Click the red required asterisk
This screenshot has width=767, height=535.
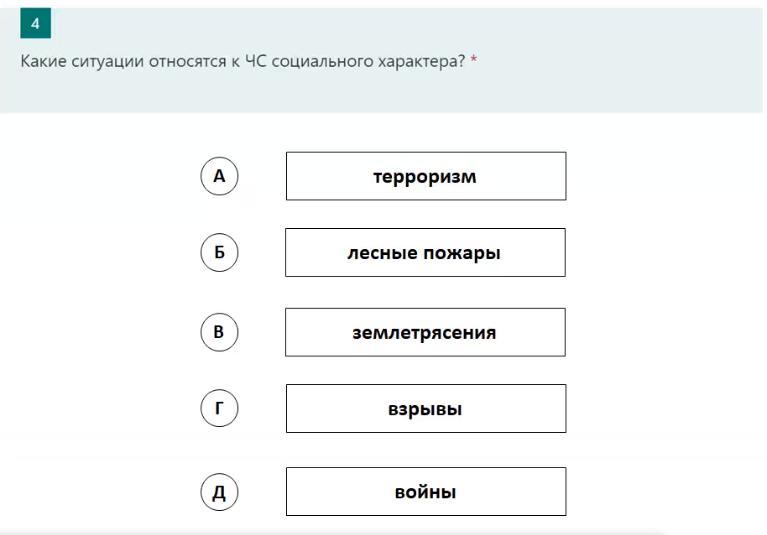click(474, 60)
